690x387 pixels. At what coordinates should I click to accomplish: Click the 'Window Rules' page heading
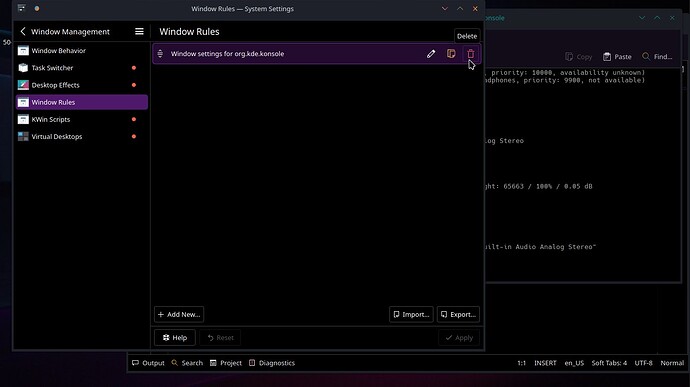[x=189, y=32]
